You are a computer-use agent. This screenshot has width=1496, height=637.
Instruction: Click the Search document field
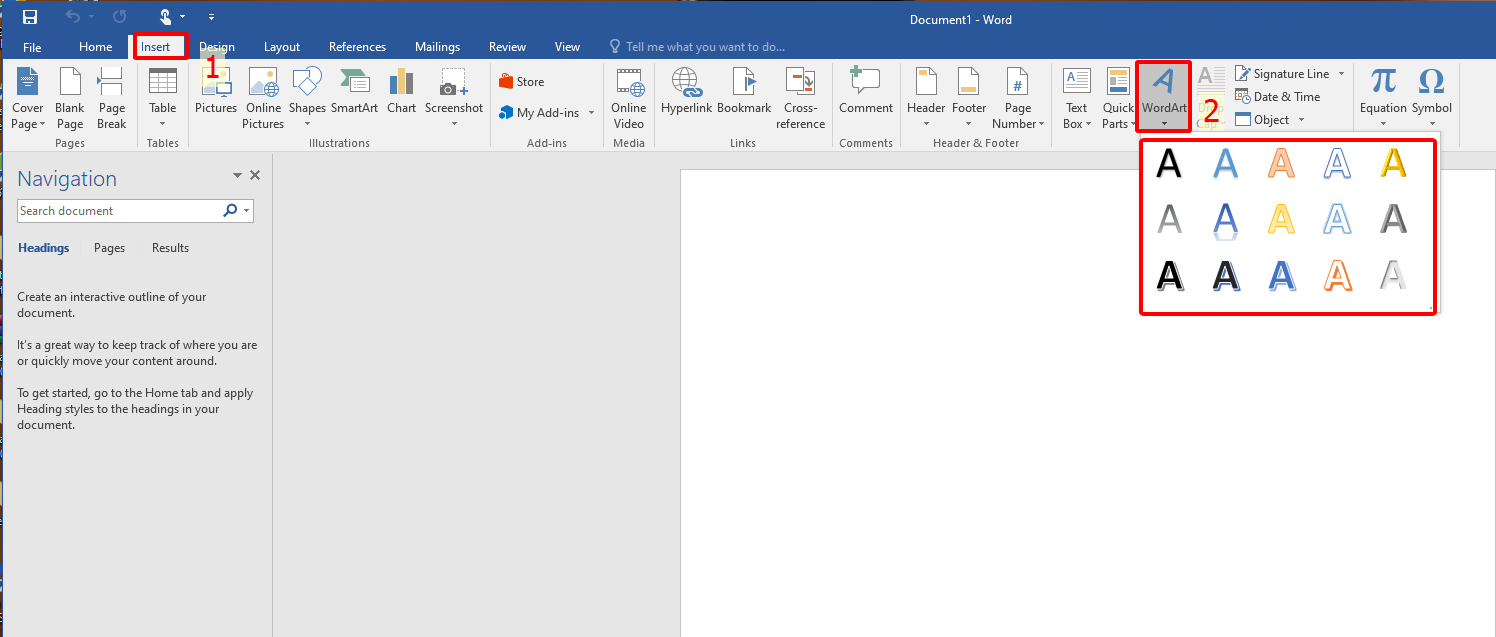tap(119, 211)
